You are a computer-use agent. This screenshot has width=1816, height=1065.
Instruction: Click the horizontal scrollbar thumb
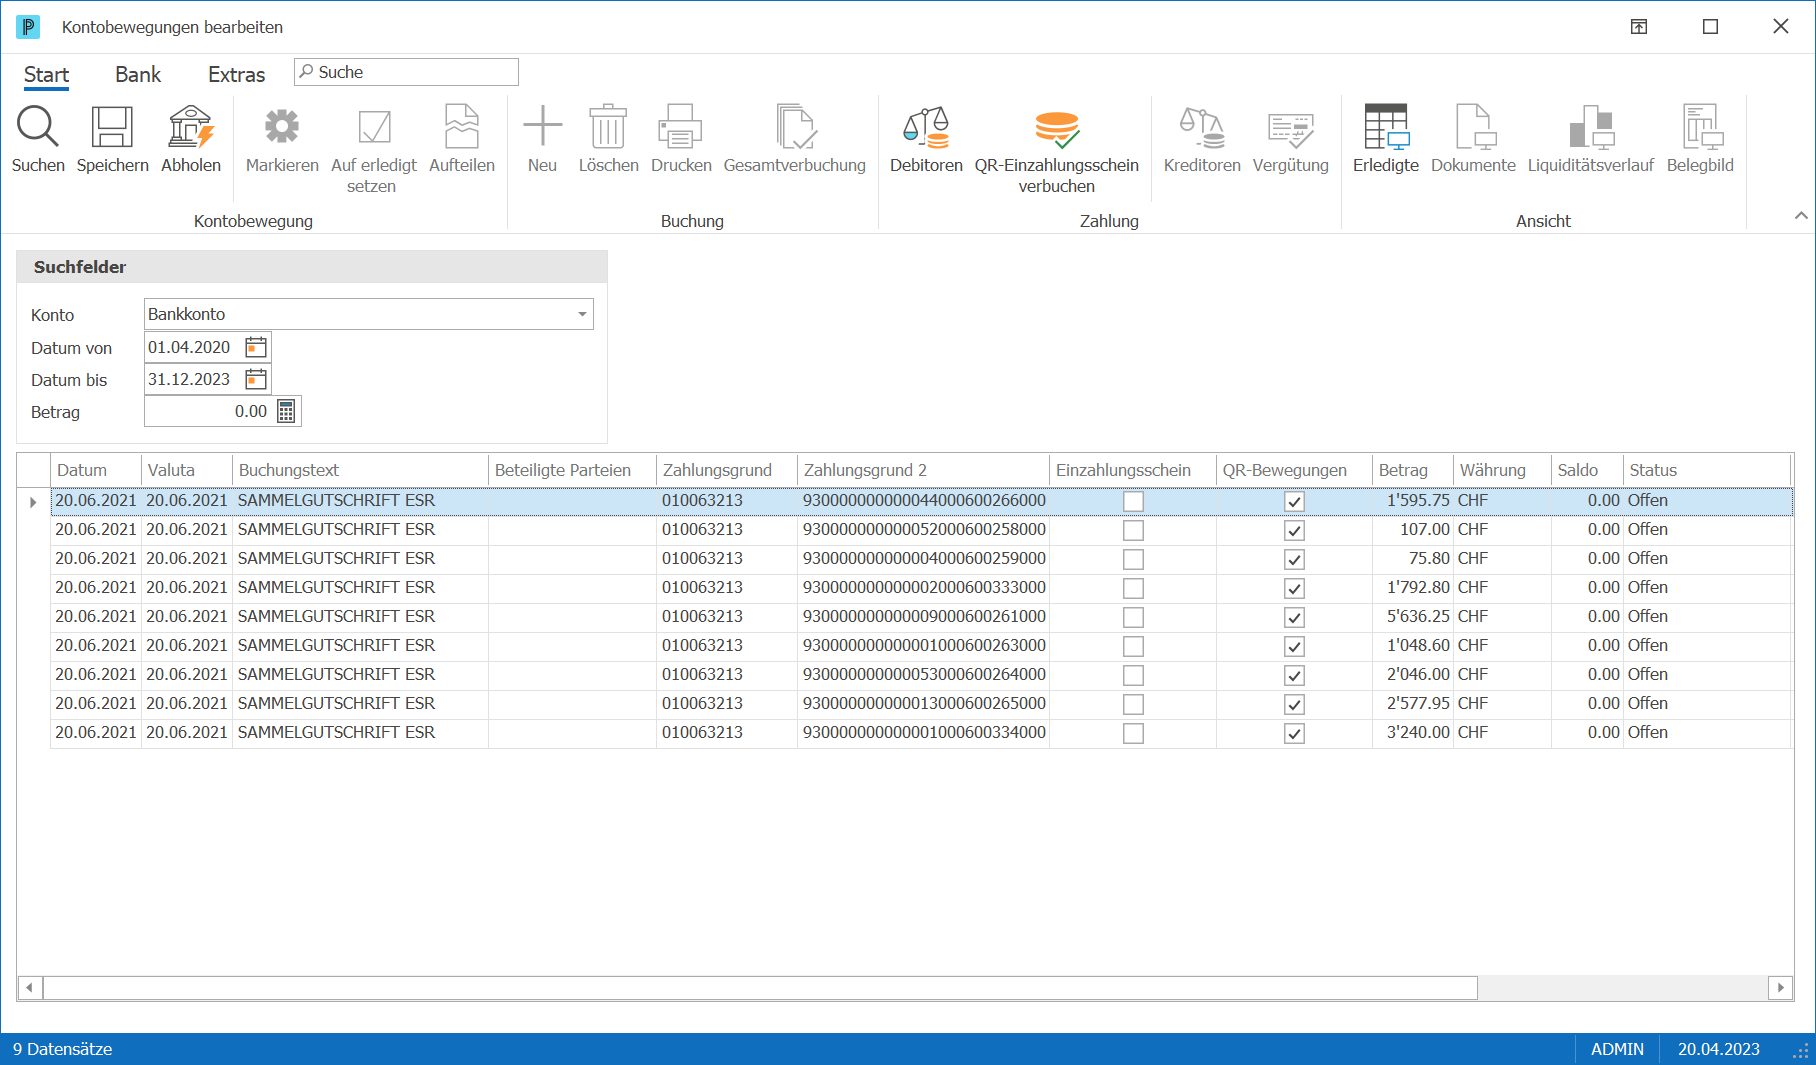[x=760, y=988]
